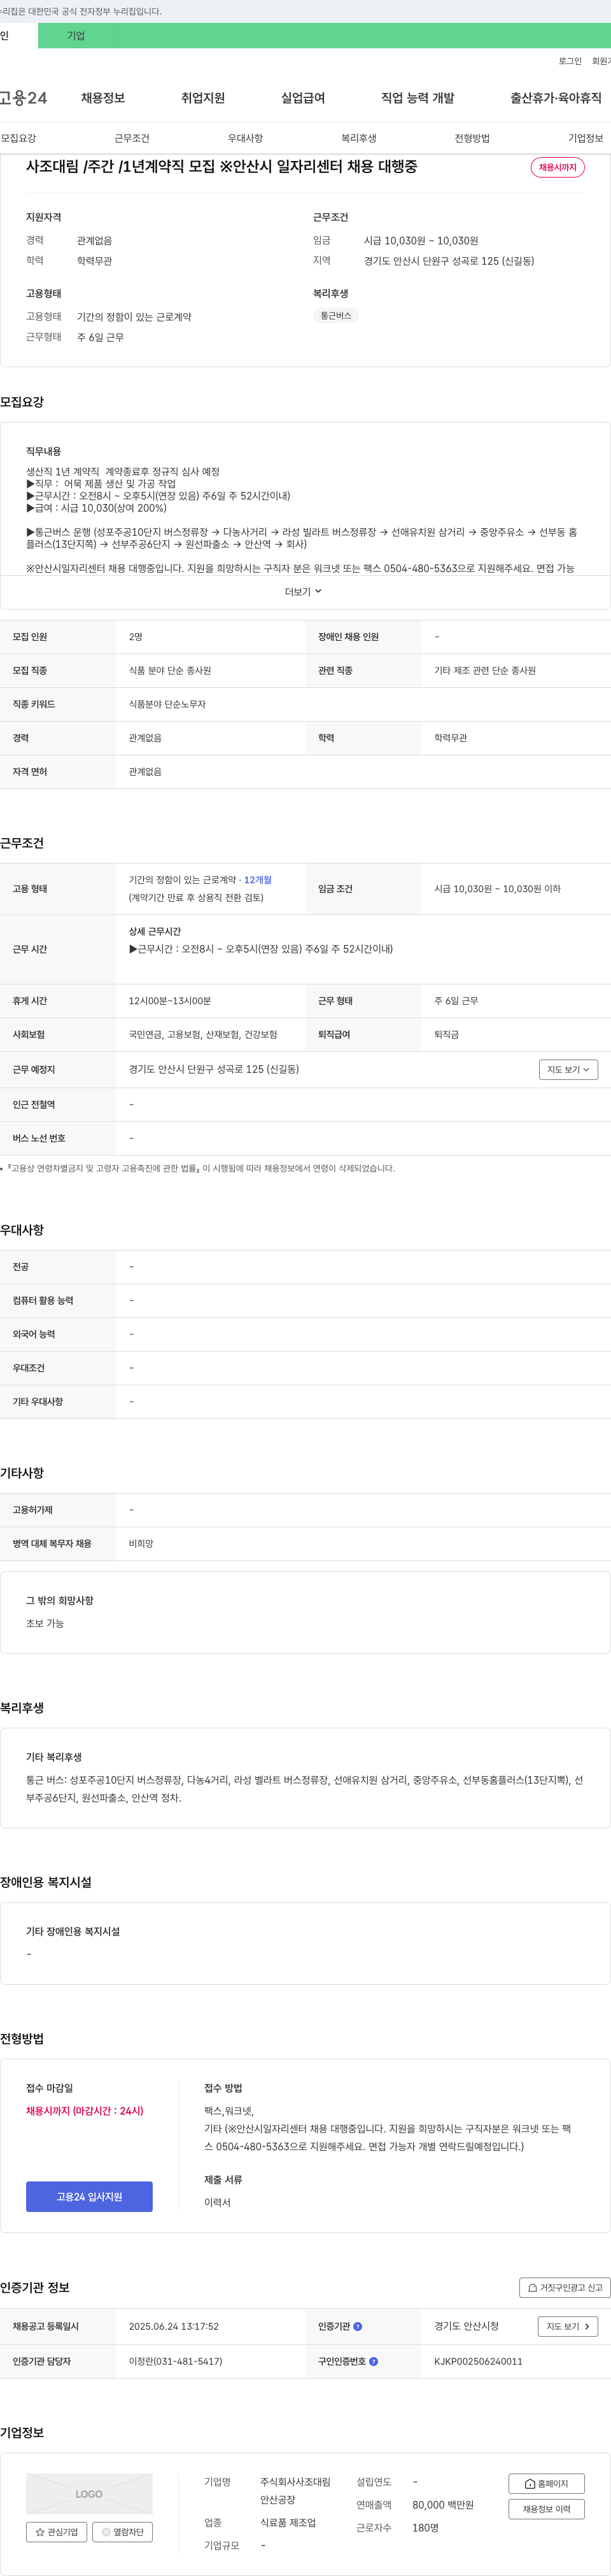Click the company LOGO placeholder image

pos(89,2493)
